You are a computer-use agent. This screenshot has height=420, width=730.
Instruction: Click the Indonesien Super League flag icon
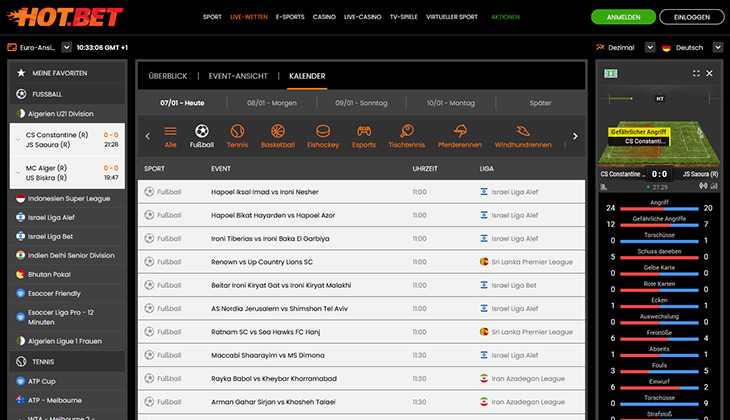[20, 198]
